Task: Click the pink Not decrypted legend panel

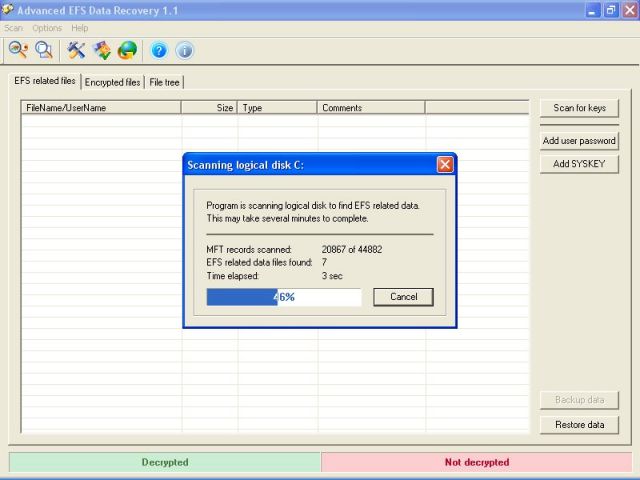Action: click(x=477, y=462)
